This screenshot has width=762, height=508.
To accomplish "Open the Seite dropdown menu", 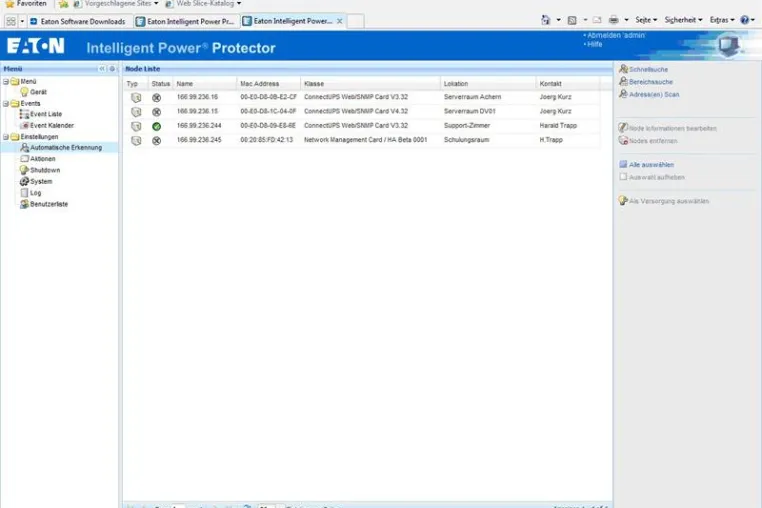I will pyautogui.click(x=646, y=20).
